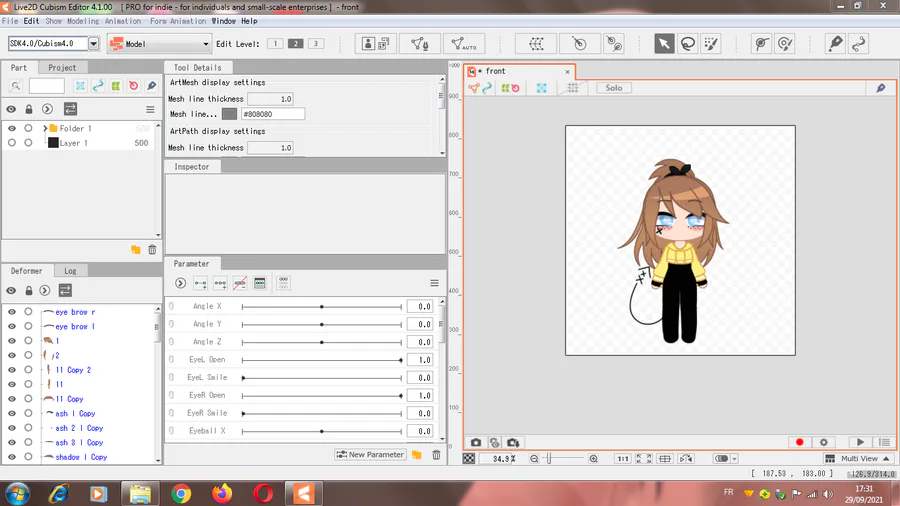The width and height of the screenshot is (900, 506).
Task: Hide the eye brow r deformer item
Action: pos(11,312)
